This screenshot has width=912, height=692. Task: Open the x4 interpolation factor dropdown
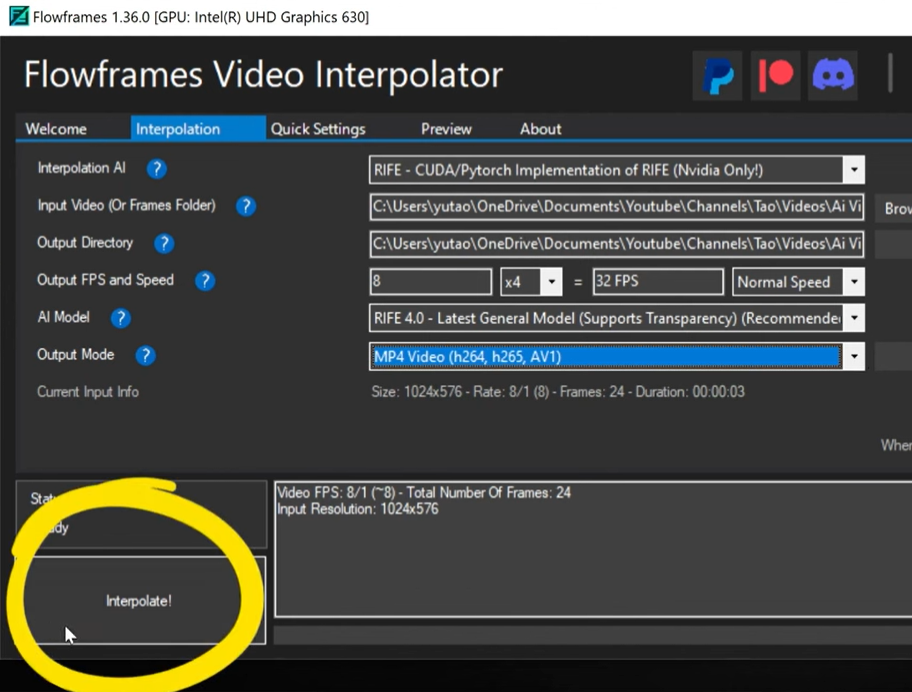point(551,282)
